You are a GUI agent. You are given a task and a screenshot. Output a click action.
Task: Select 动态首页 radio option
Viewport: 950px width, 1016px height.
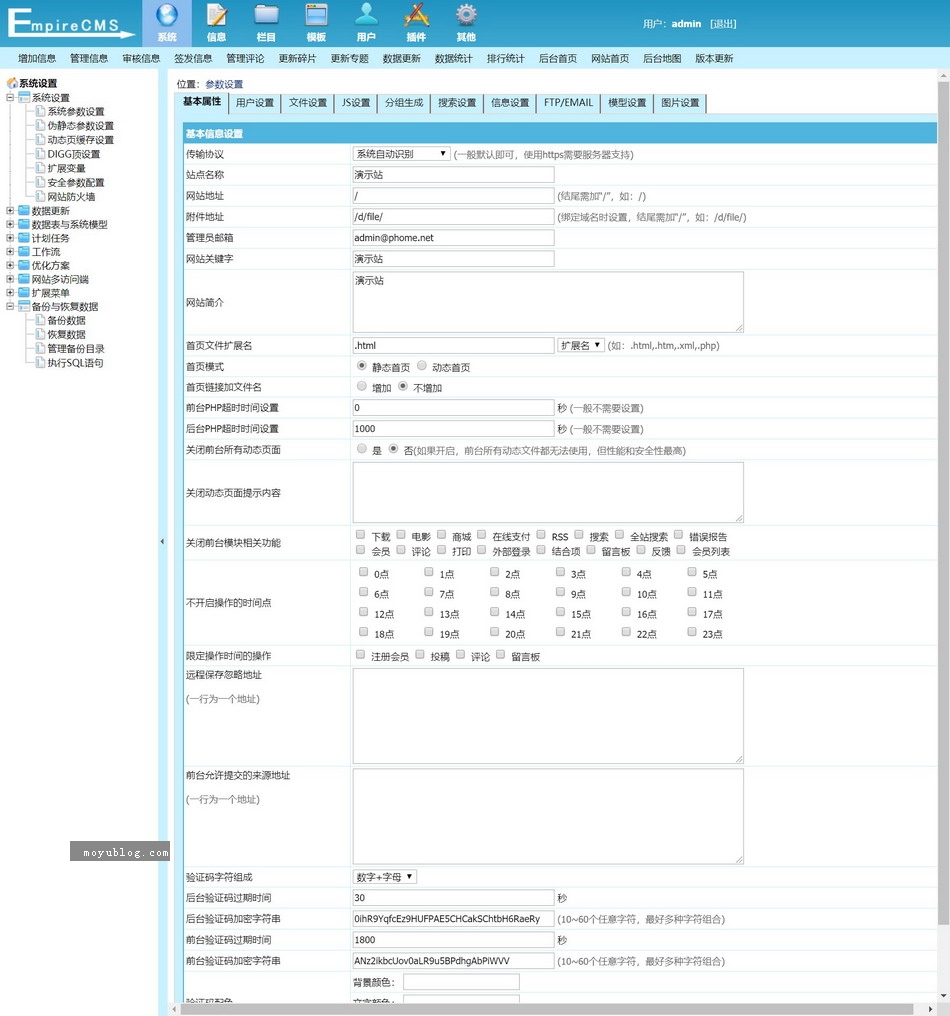(422, 366)
